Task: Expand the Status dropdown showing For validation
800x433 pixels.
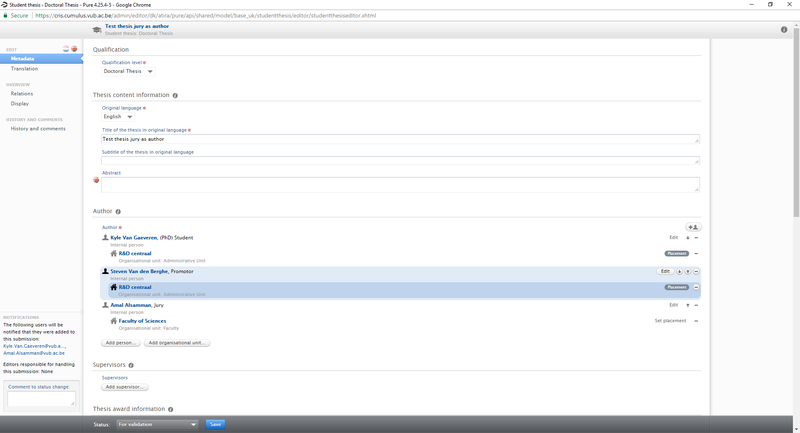Action: [x=158, y=424]
